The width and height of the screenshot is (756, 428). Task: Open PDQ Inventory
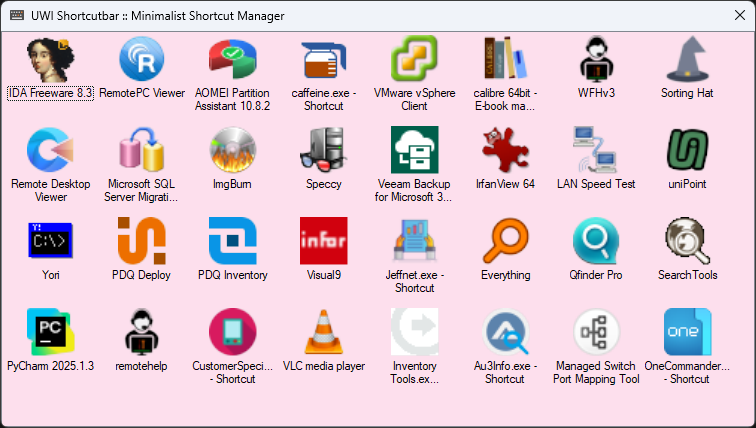(x=232, y=241)
